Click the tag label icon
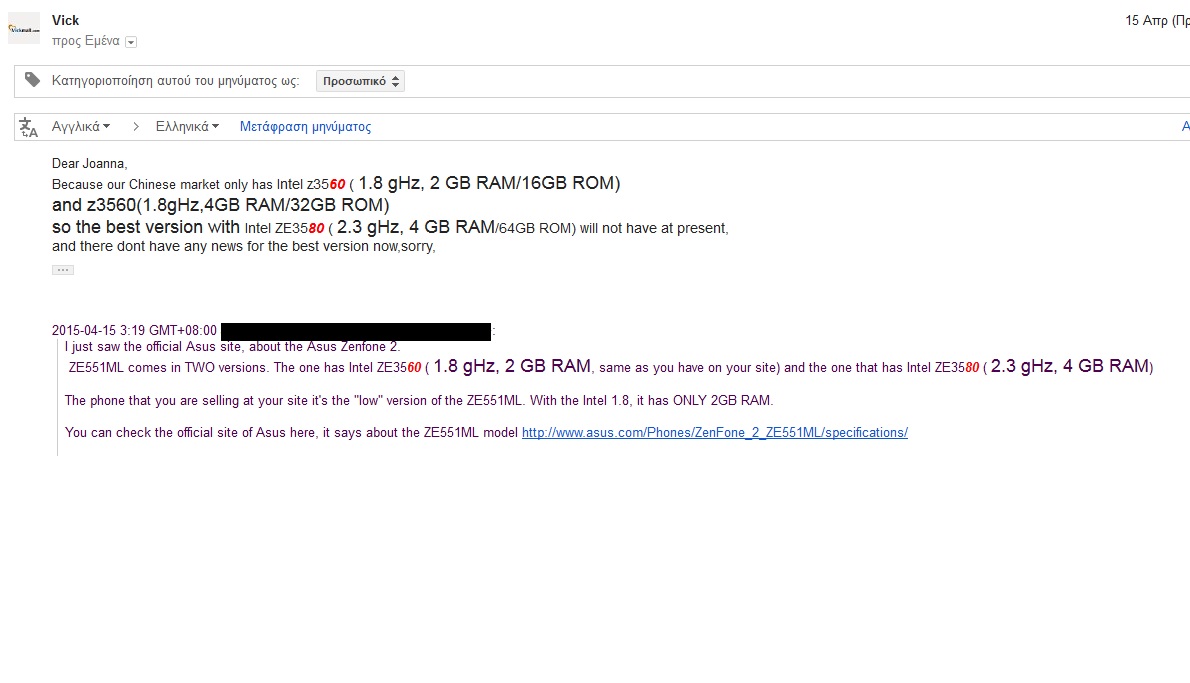 click(32, 80)
